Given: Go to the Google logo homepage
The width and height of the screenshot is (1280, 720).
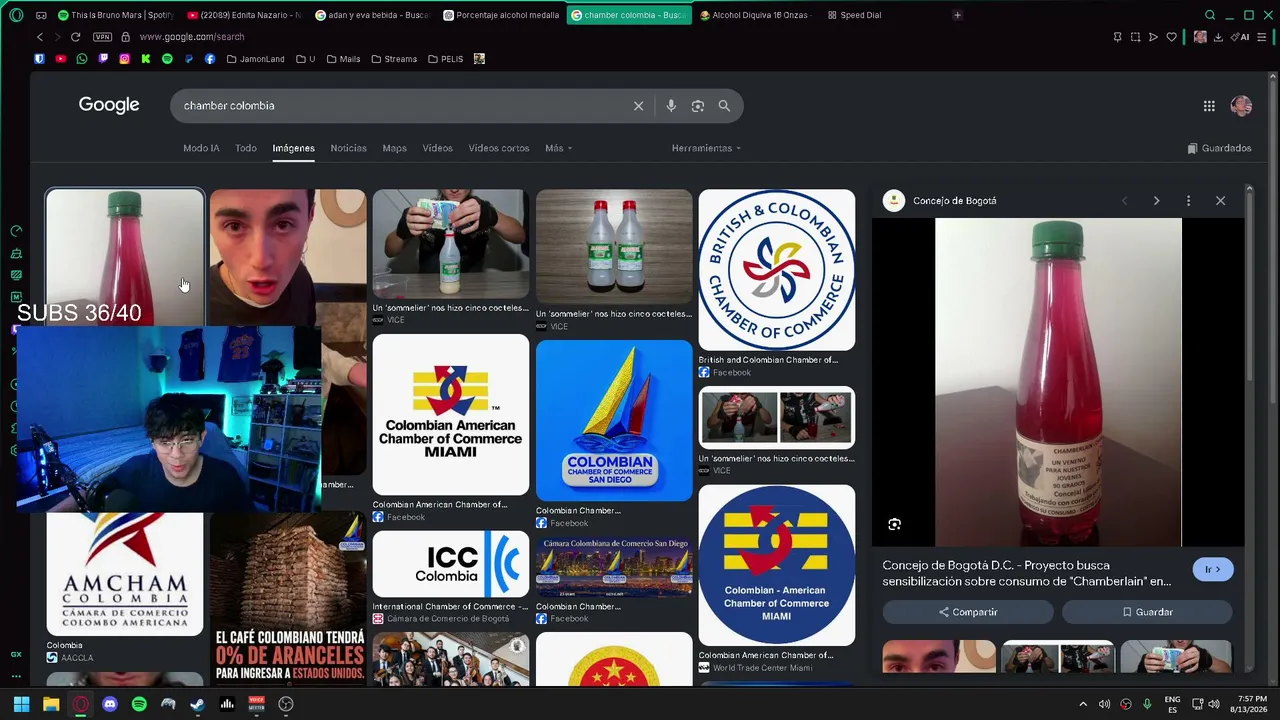Looking at the screenshot, I should (x=109, y=105).
